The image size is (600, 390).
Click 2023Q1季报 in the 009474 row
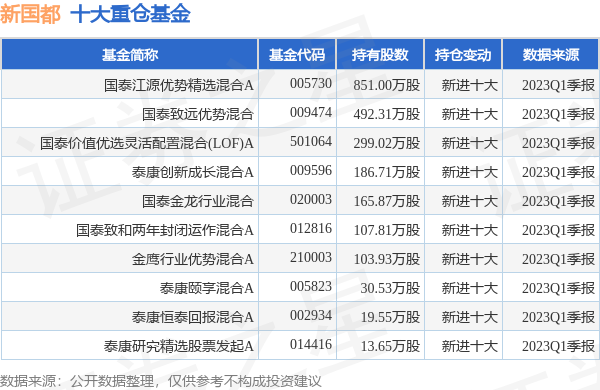pos(558,114)
